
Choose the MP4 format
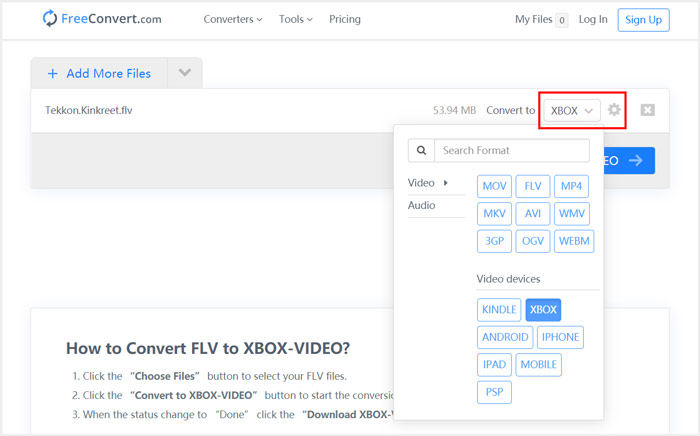point(571,186)
